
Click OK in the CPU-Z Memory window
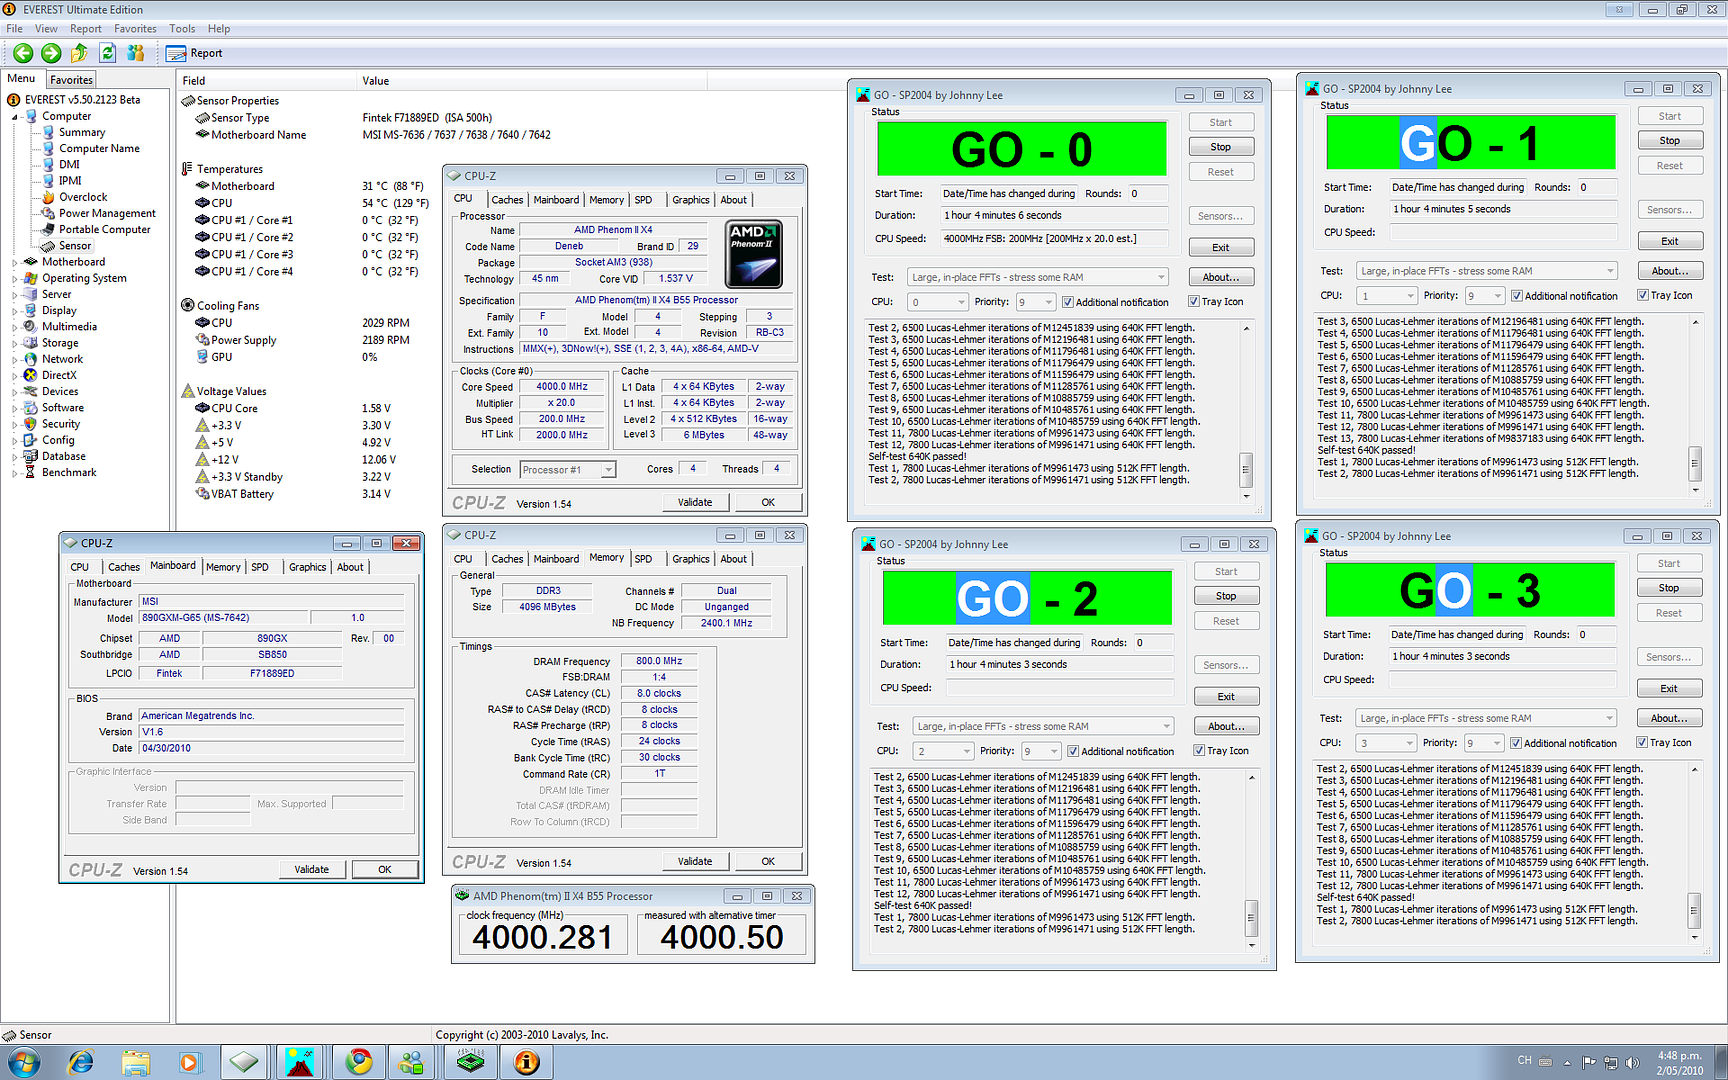[x=768, y=861]
